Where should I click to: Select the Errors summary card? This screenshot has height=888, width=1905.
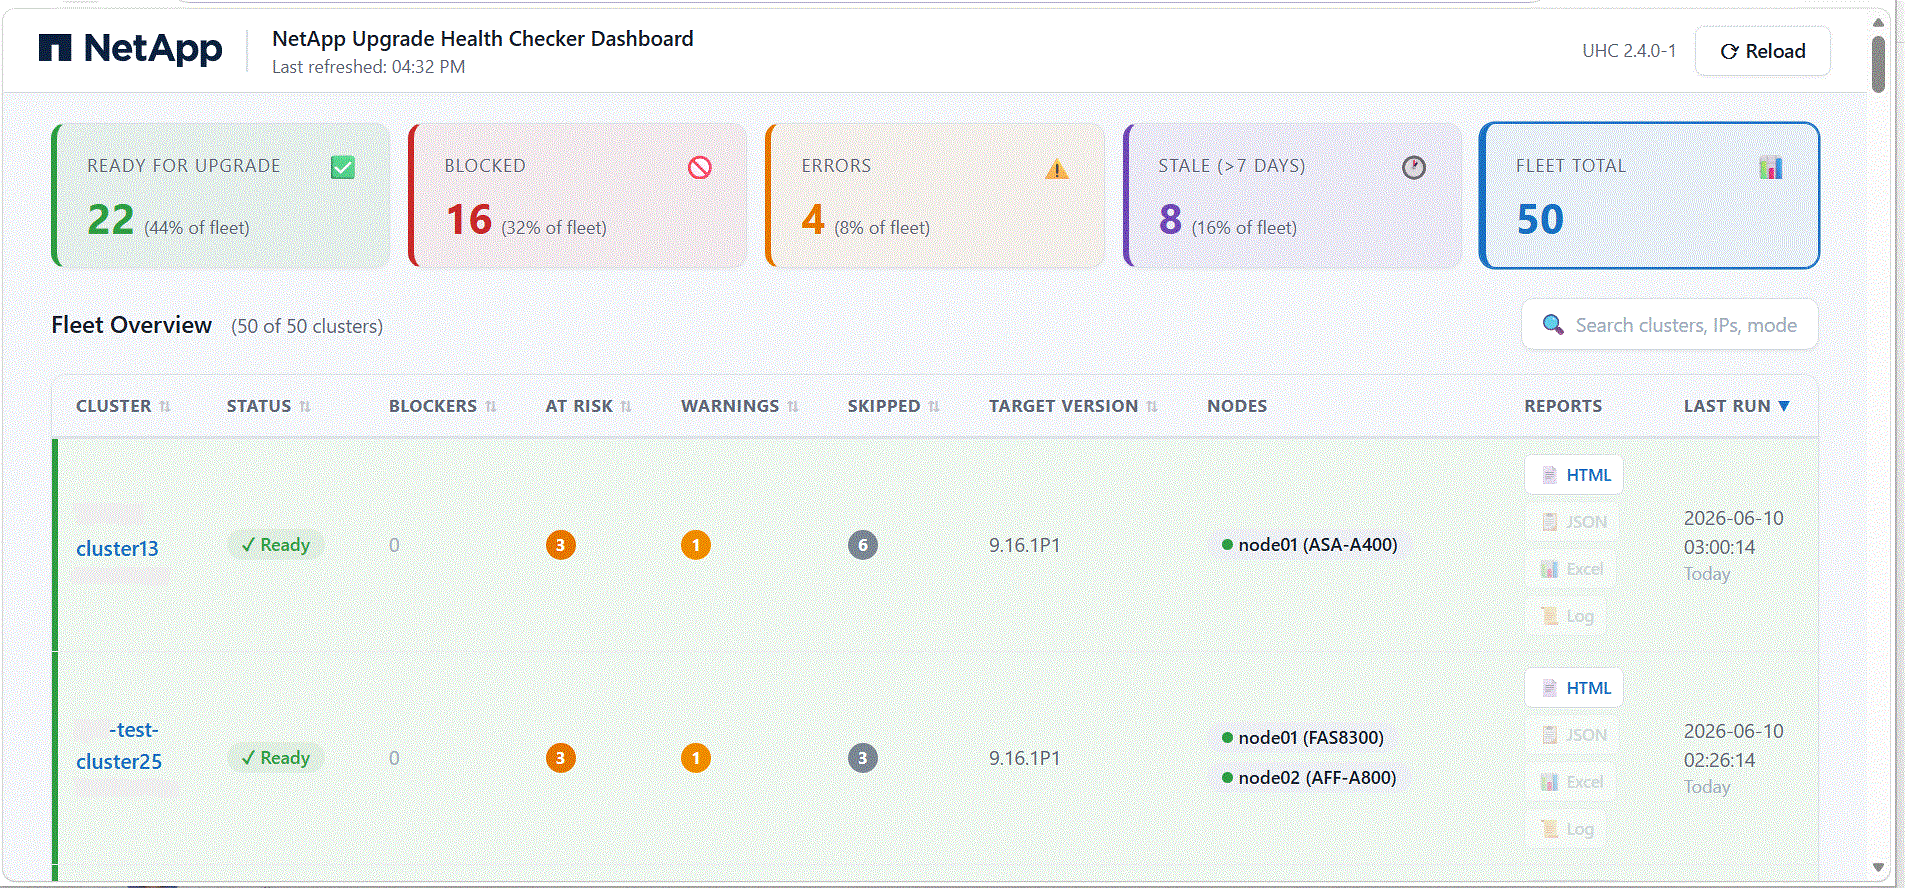pyautogui.click(x=935, y=195)
